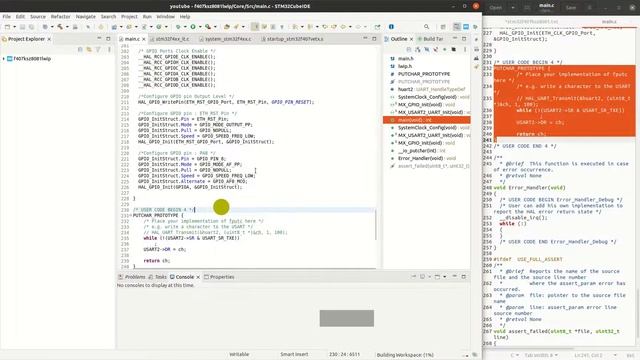Image resolution: width=640 pixels, height=360 pixels.
Task: Toggle Block Selection mode toolbar button
Action: (x=273, y=27)
